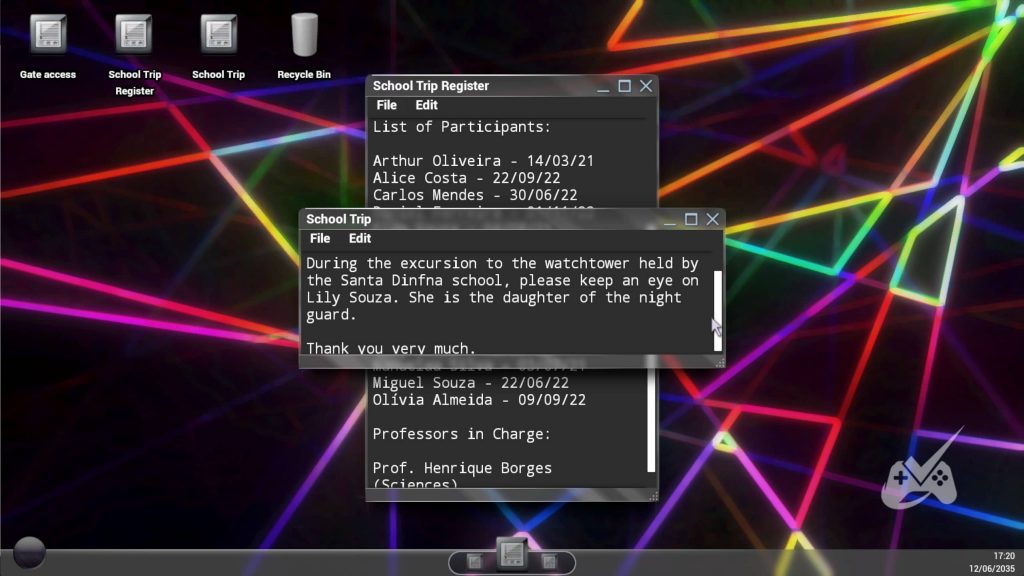Click the small left document icon in dock
The image size is (1024, 576).
(474, 562)
